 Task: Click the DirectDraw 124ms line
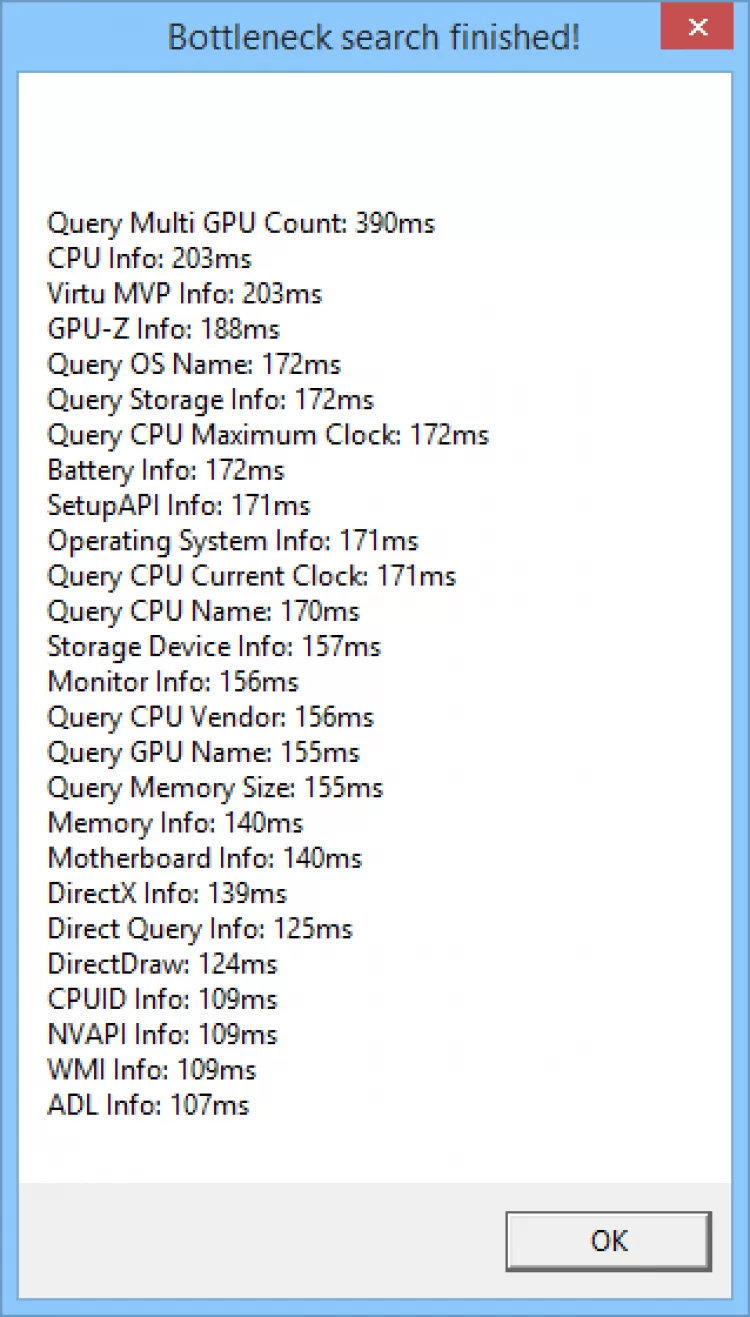click(x=162, y=964)
